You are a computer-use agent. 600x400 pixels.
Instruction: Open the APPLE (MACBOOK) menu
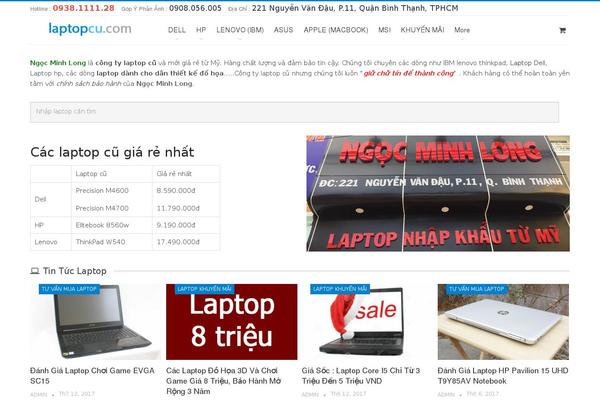[336, 30]
